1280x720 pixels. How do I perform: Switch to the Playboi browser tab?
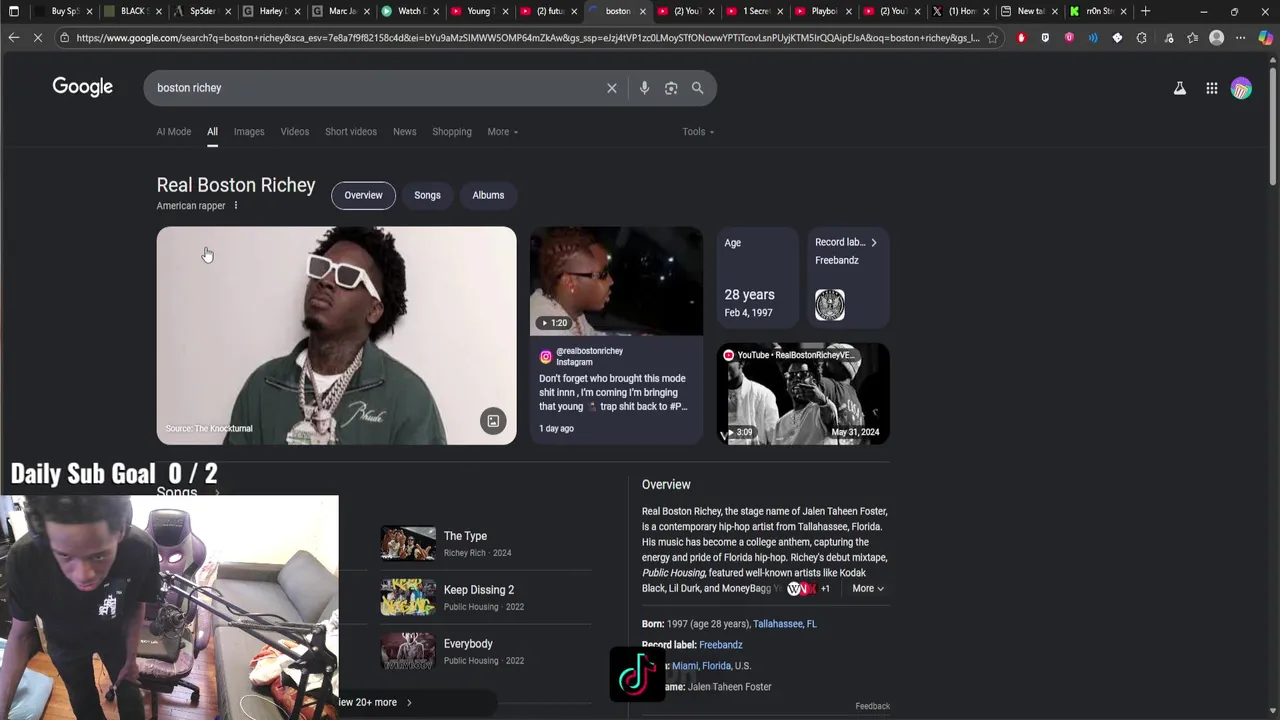click(825, 11)
